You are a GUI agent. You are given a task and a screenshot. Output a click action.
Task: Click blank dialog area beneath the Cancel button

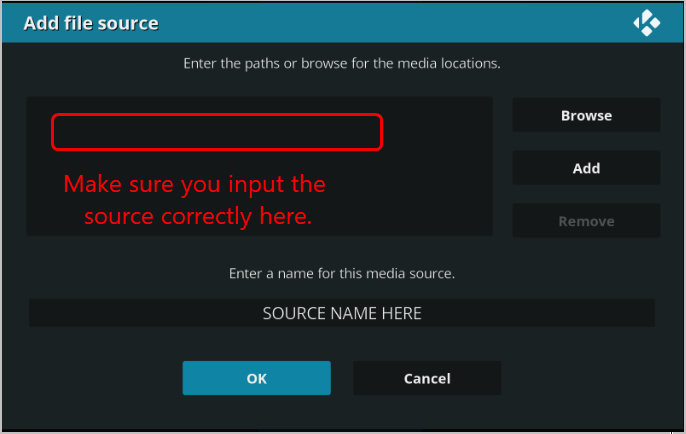click(427, 412)
